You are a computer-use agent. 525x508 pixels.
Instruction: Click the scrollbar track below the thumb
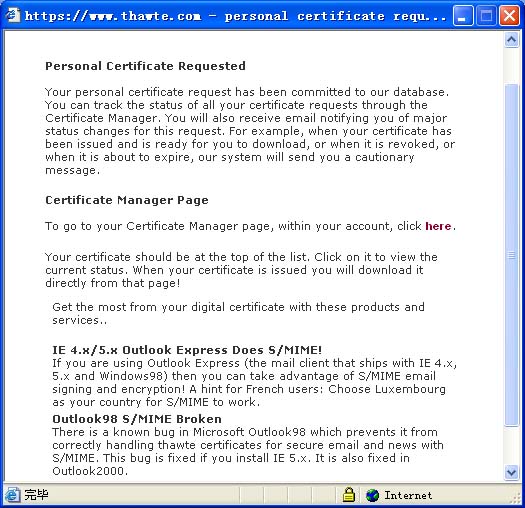coord(511,446)
